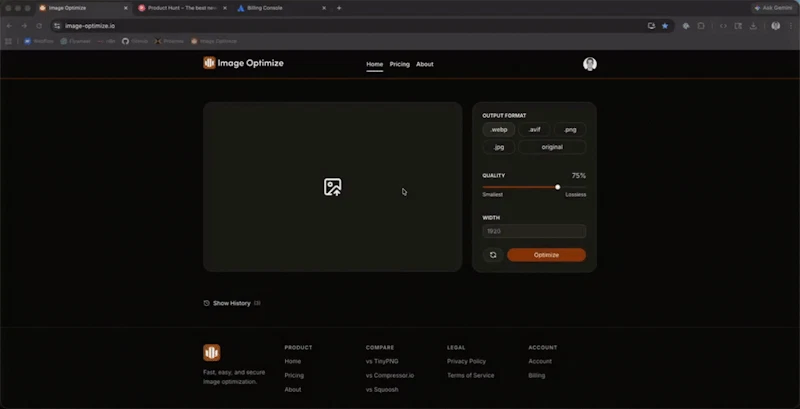Open the footer Billing link
Viewport: 800px width, 409px height.
point(537,375)
